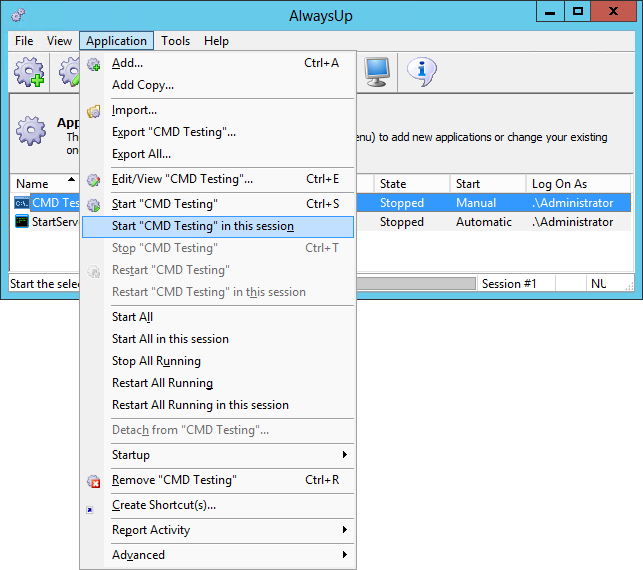This screenshot has height=570, width=643.
Task: Select Start All in this session
Action: (218, 339)
